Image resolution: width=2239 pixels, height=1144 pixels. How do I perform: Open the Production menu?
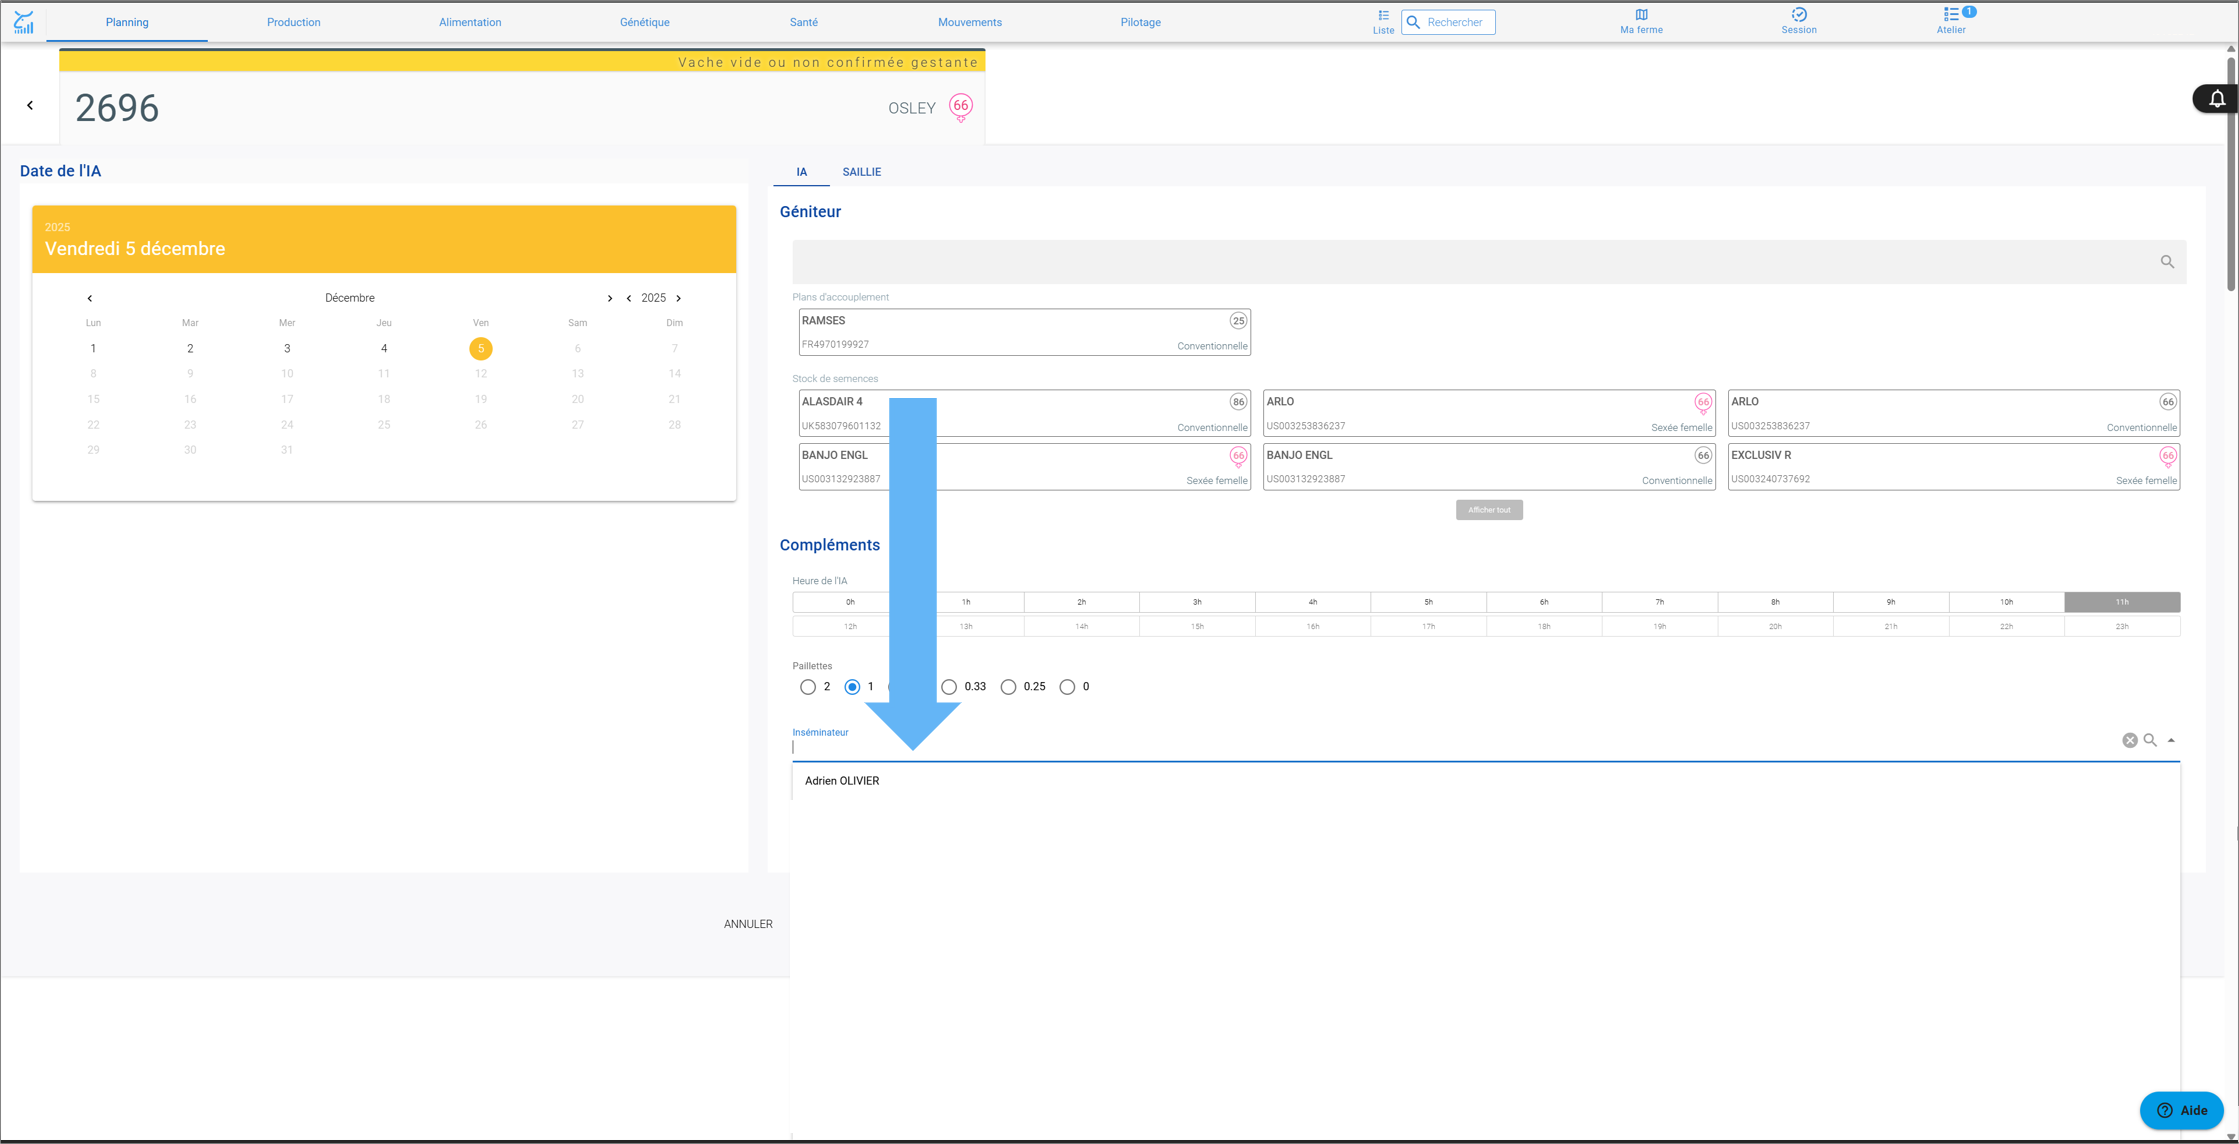coord(293,22)
